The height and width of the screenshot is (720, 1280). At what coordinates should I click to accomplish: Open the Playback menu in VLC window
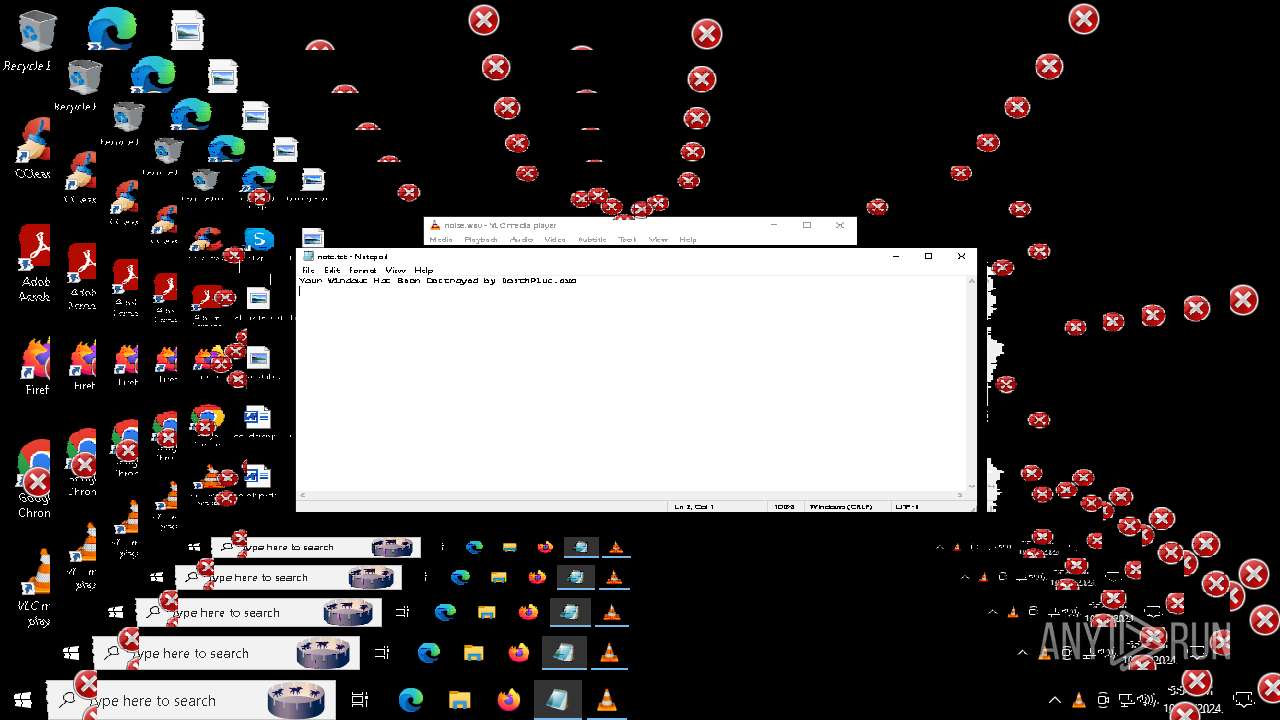[x=480, y=239]
